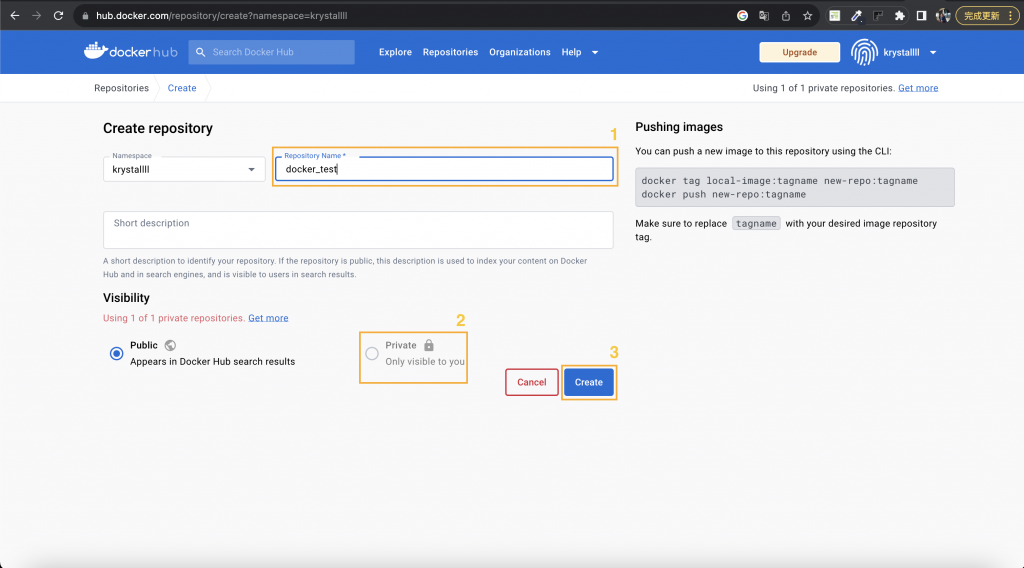Click the Short description text field
1024x568 pixels.
pos(358,230)
